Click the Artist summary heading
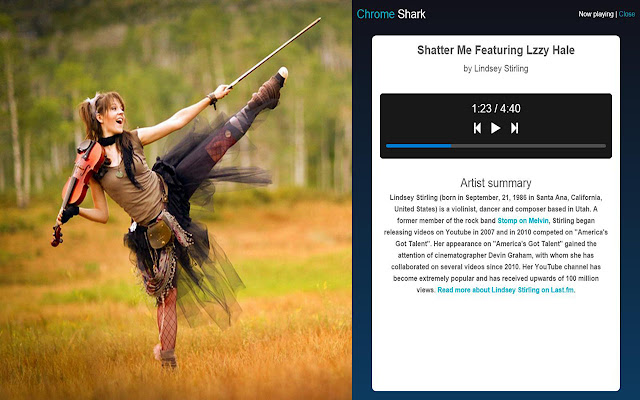 pos(496,183)
